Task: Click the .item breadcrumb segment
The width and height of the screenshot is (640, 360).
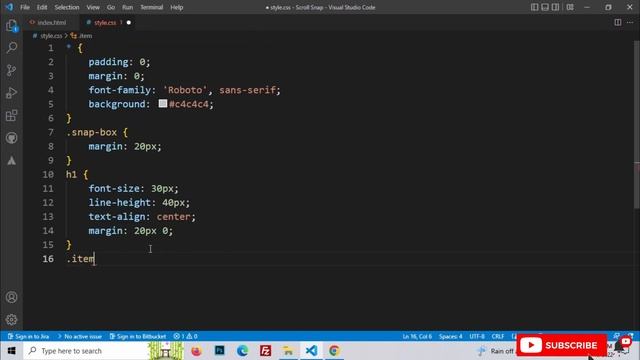Action: tap(82, 36)
